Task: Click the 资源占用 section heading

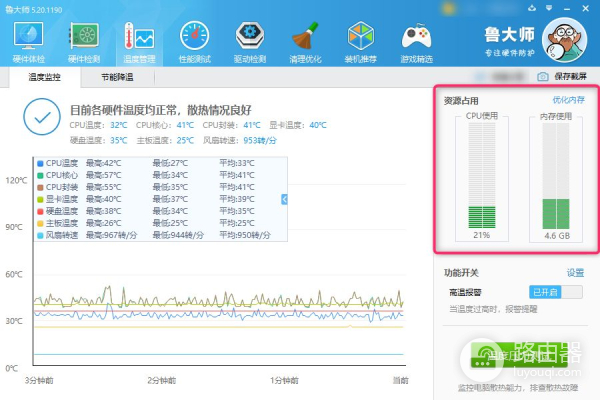Action: click(x=461, y=101)
